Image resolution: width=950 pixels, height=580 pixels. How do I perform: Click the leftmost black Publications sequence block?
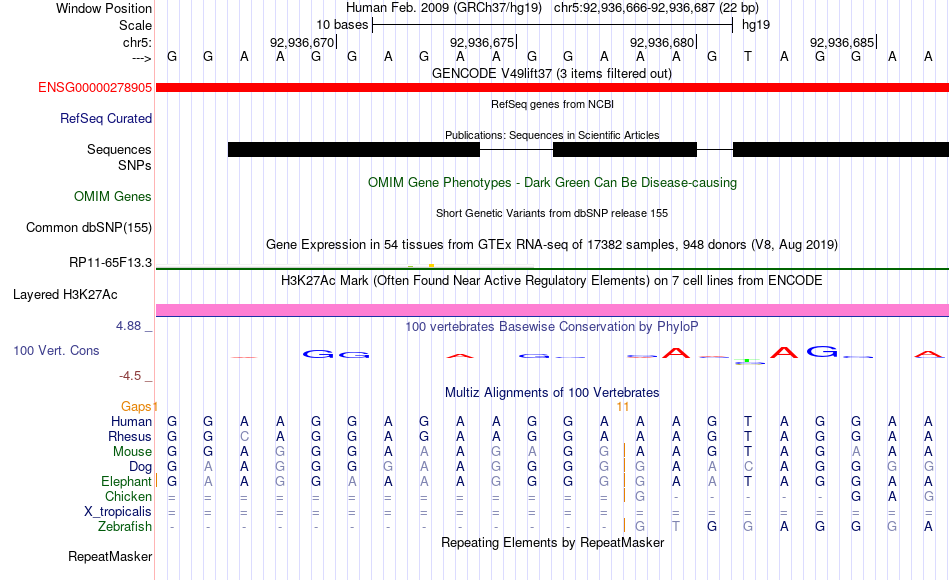(x=354, y=150)
